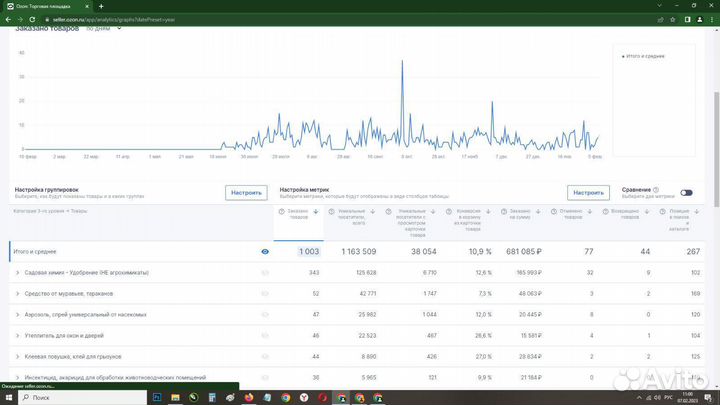Open the Windows Start menu
720x405 pixels.
(x=9, y=397)
